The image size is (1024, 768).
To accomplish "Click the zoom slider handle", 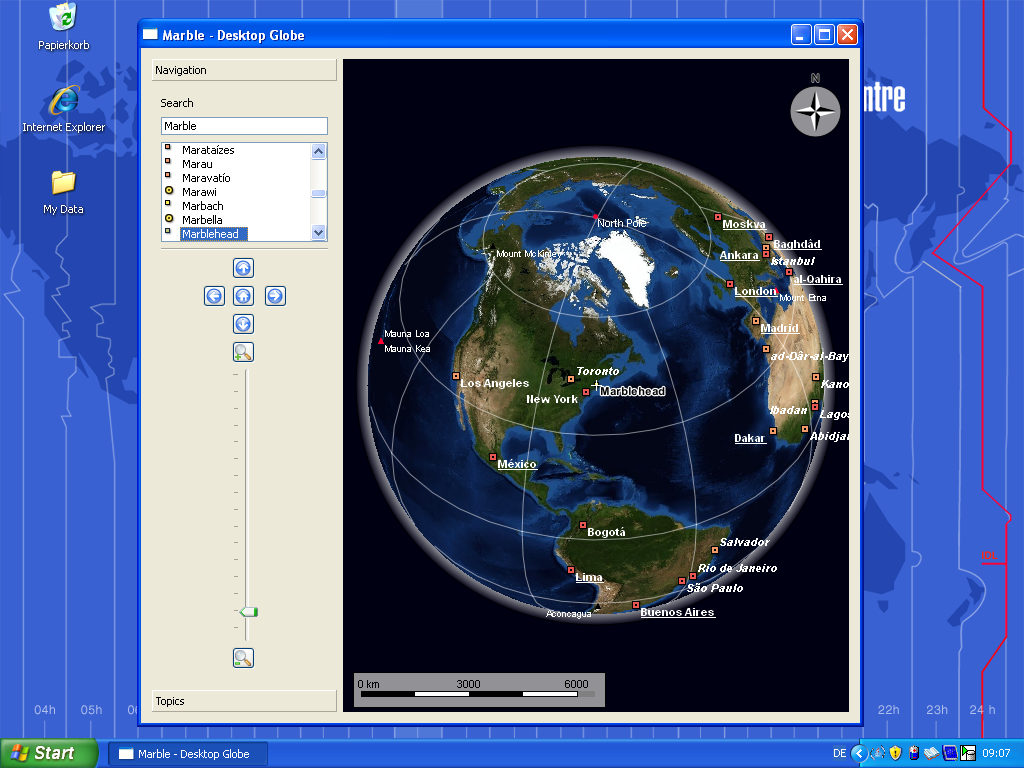I will (x=248, y=611).
